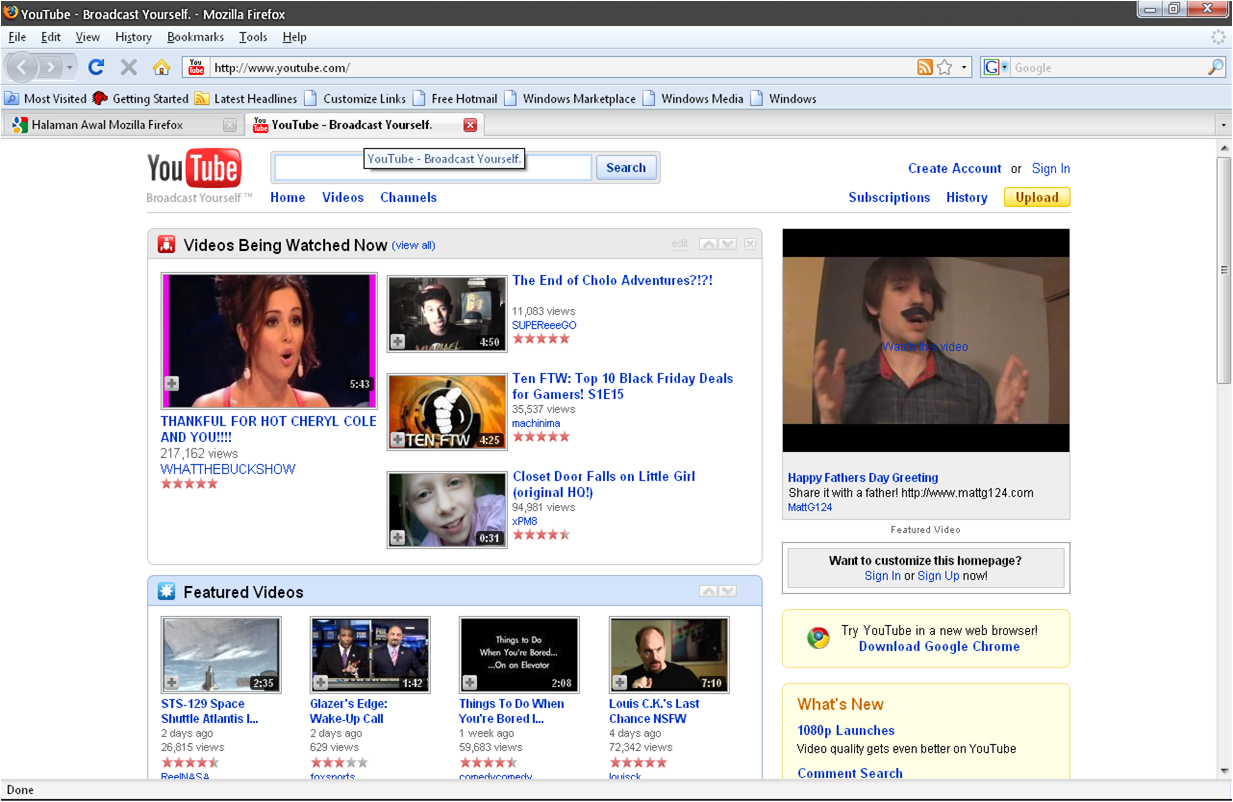Viewport: 1233px width, 802px height.
Task: Open the History menu
Action: tap(133, 37)
